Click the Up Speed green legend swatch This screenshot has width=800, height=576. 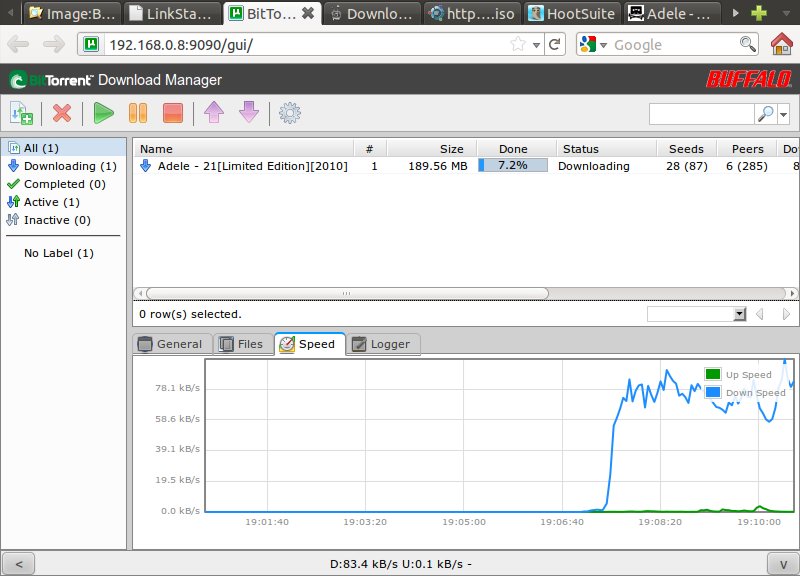713,375
